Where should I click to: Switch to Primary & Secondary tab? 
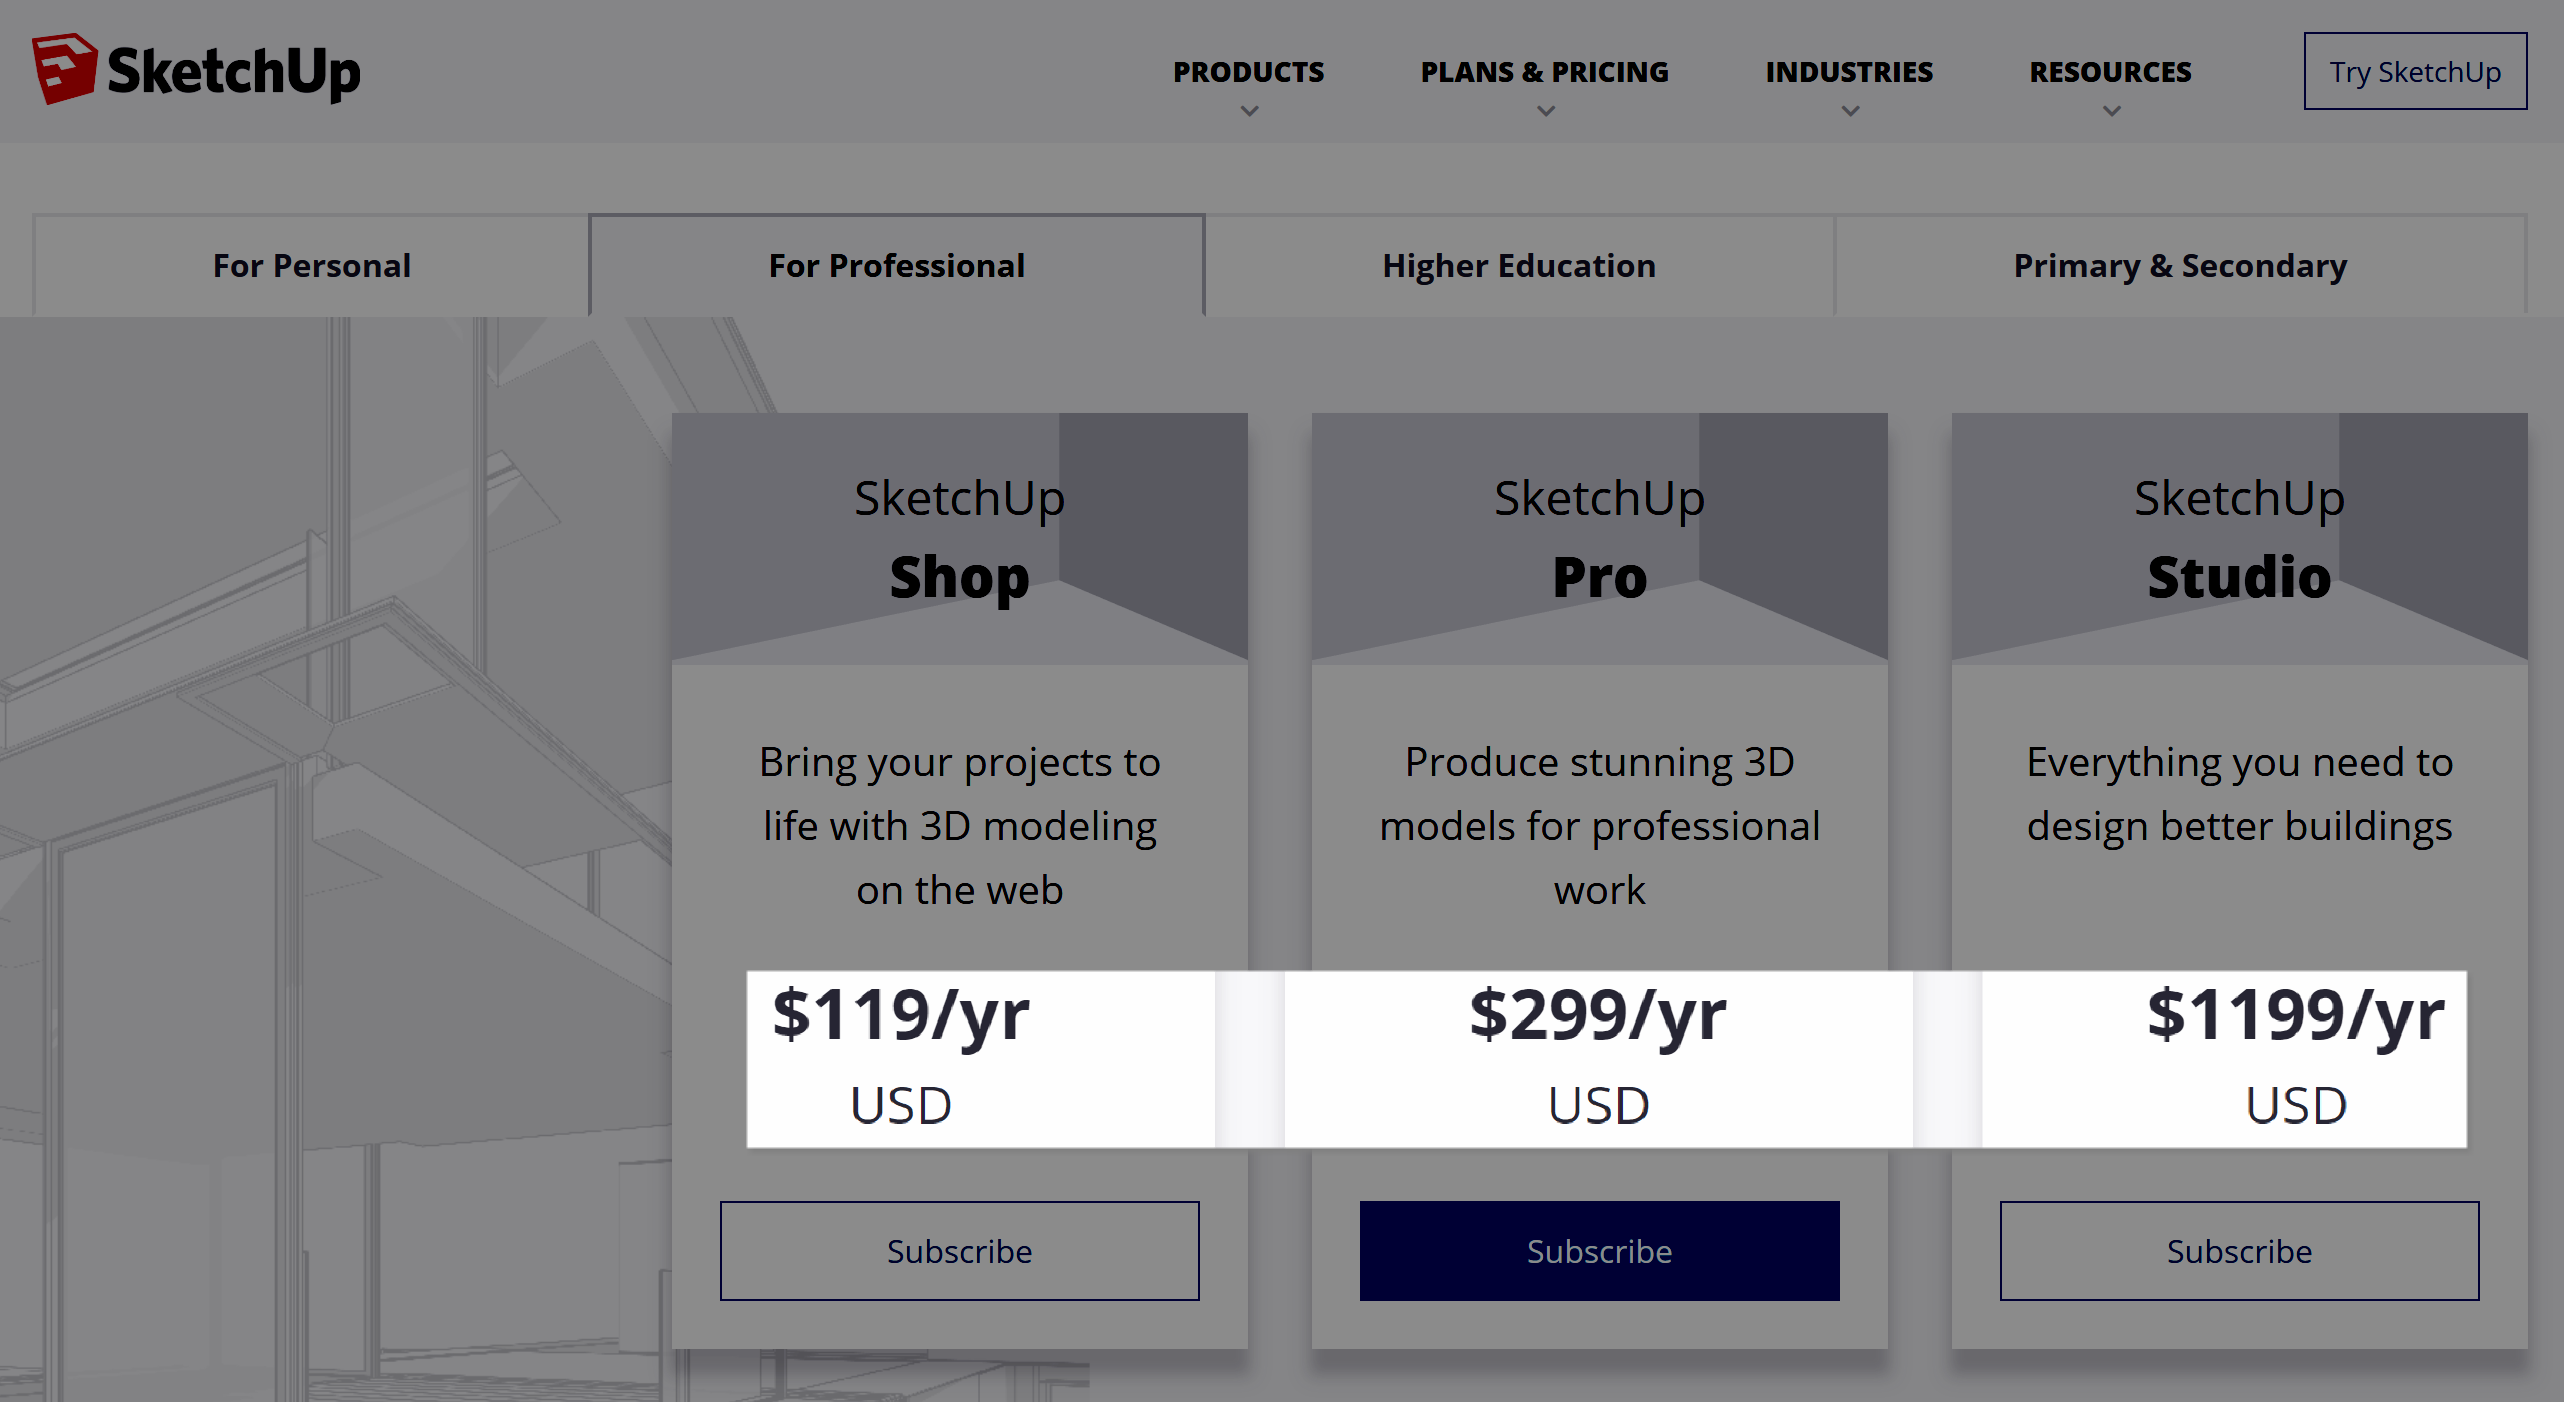coord(2180,266)
